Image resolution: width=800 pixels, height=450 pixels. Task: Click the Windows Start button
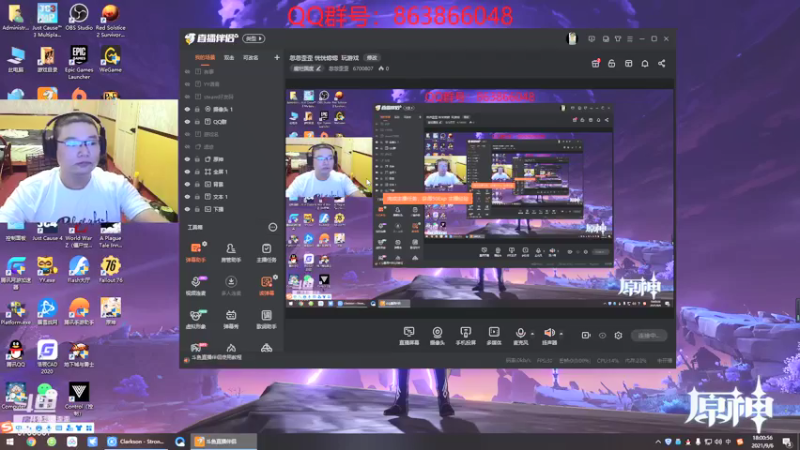click(x=9, y=442)
